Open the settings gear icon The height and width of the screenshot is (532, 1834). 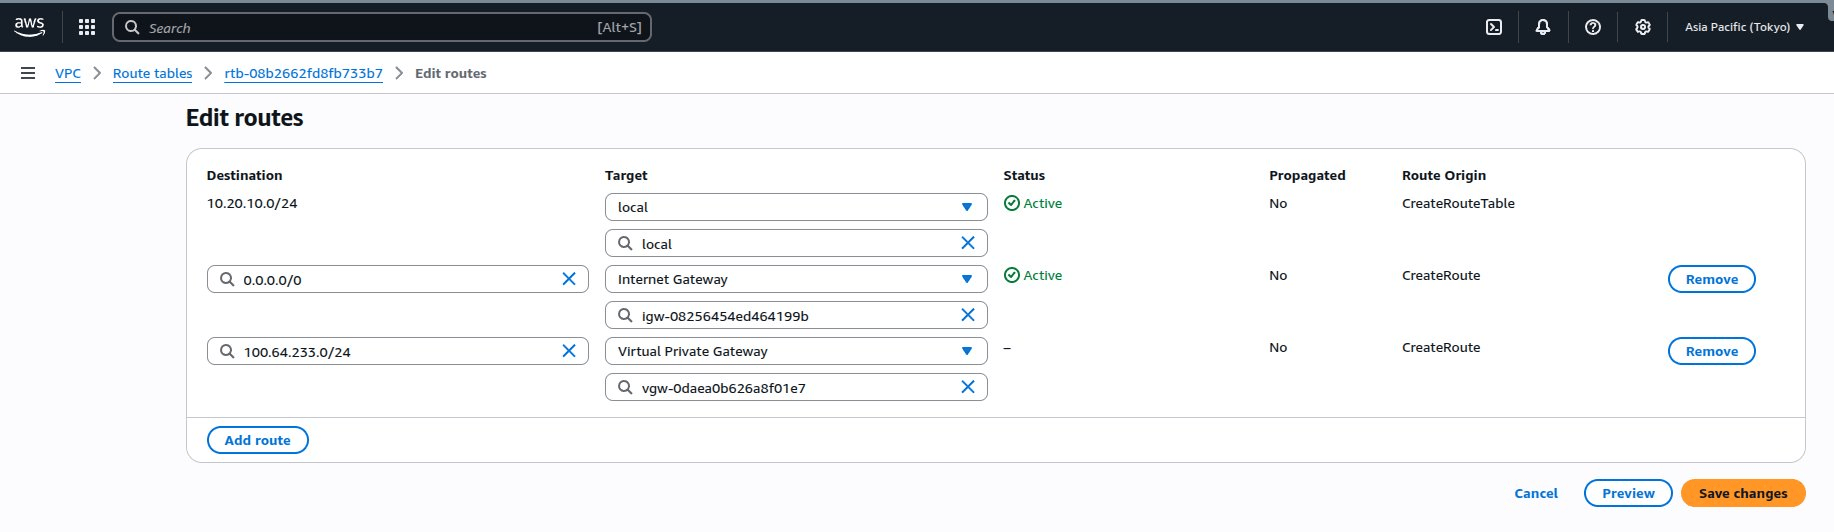(x=1643, y=27)
